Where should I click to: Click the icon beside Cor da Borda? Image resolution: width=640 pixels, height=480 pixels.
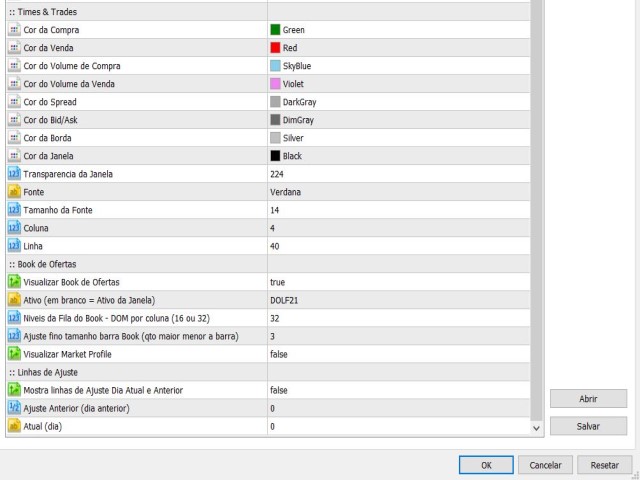point(14,138)
